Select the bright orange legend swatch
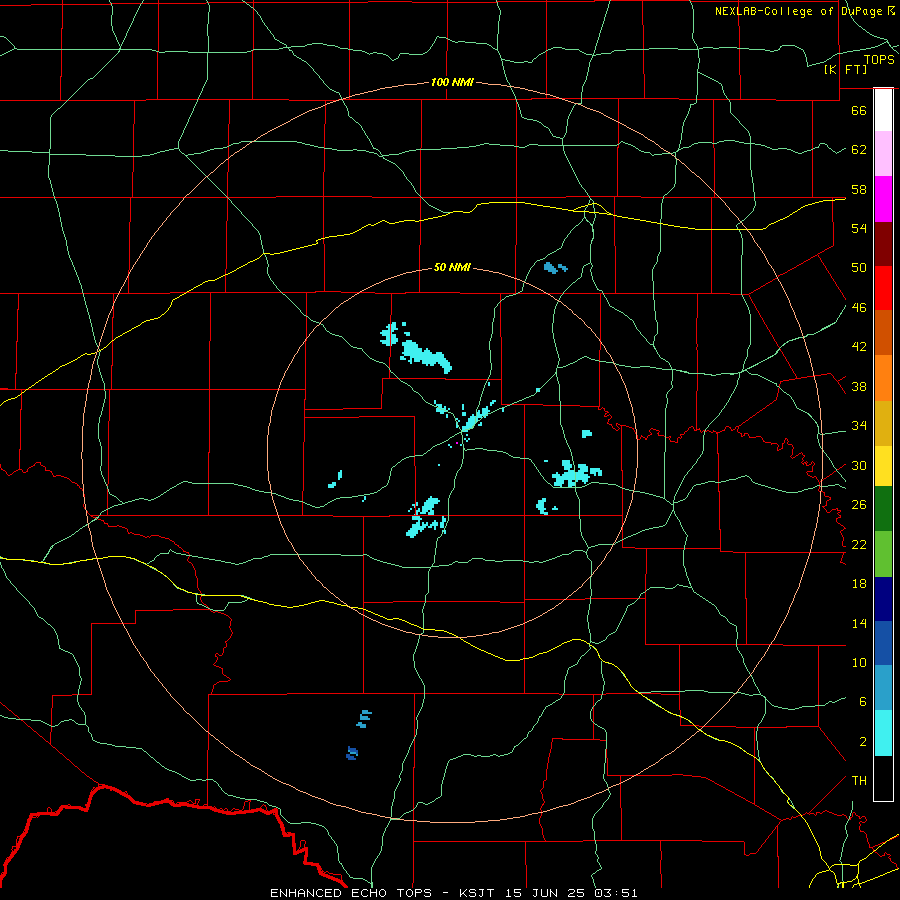This screenshot has height=900, width=900. coord(883,378)
